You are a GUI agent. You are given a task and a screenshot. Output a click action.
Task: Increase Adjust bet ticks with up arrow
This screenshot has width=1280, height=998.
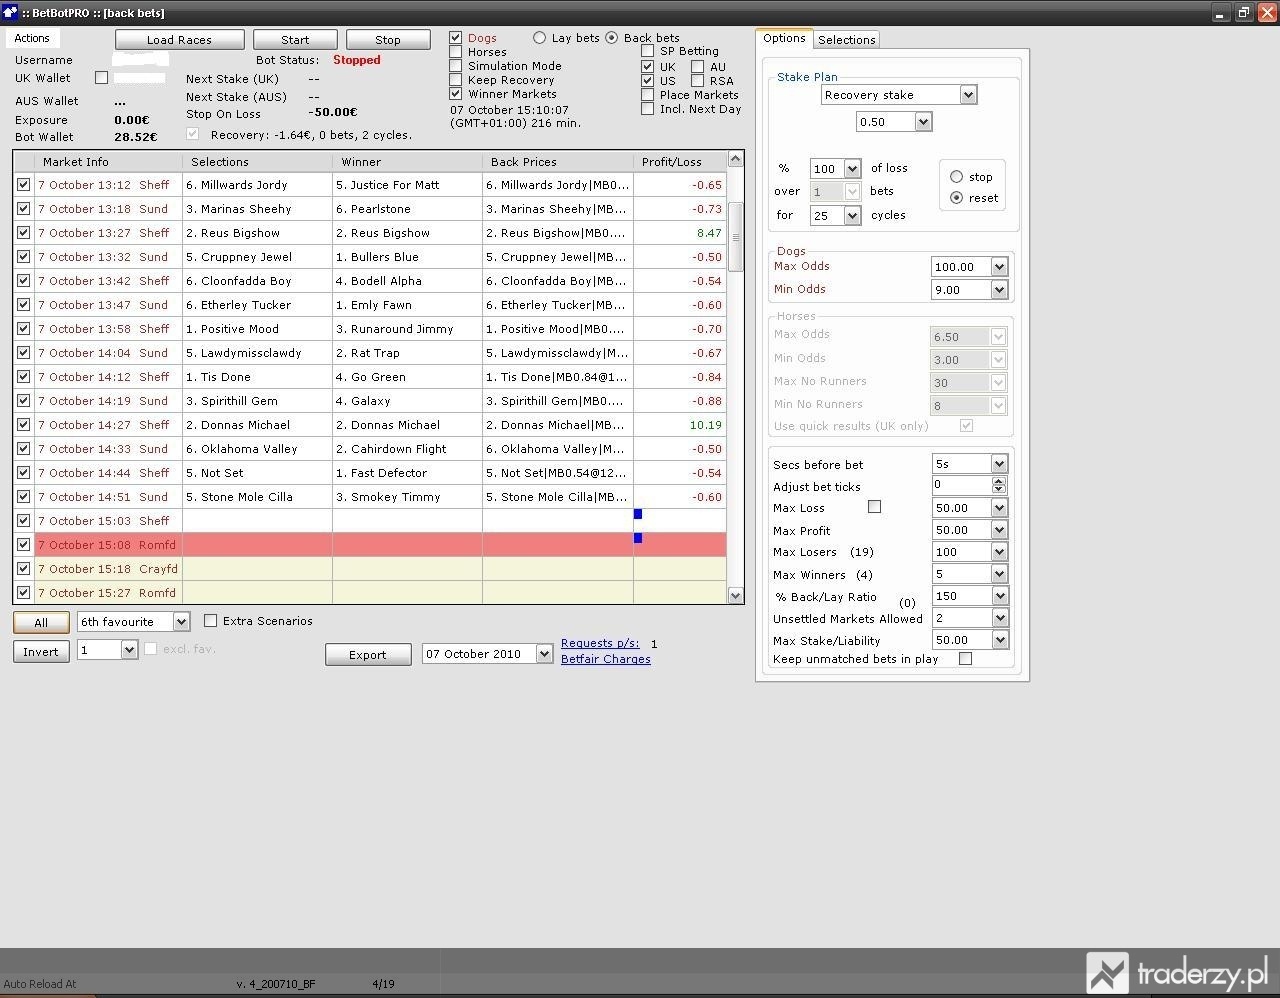pos(998,481)
